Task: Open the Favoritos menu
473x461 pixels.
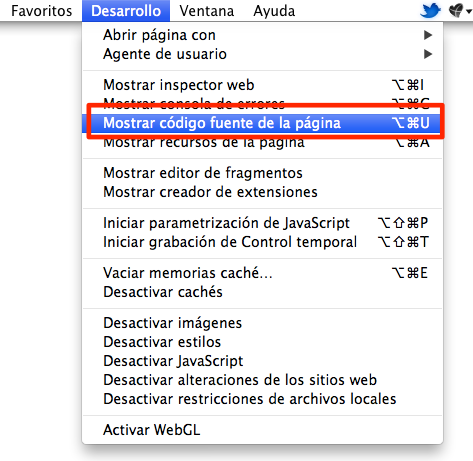Action: coord(41,11)
